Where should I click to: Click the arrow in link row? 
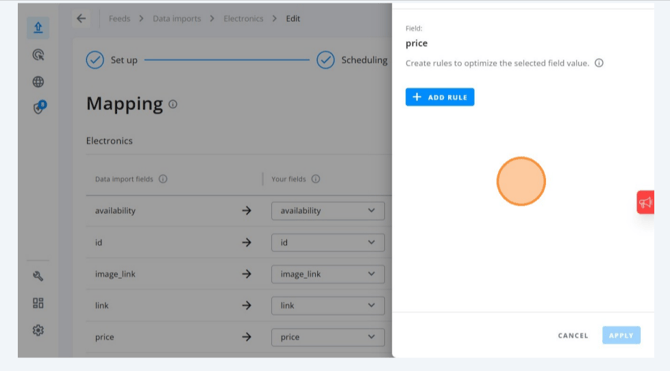(x=247, y=305)
